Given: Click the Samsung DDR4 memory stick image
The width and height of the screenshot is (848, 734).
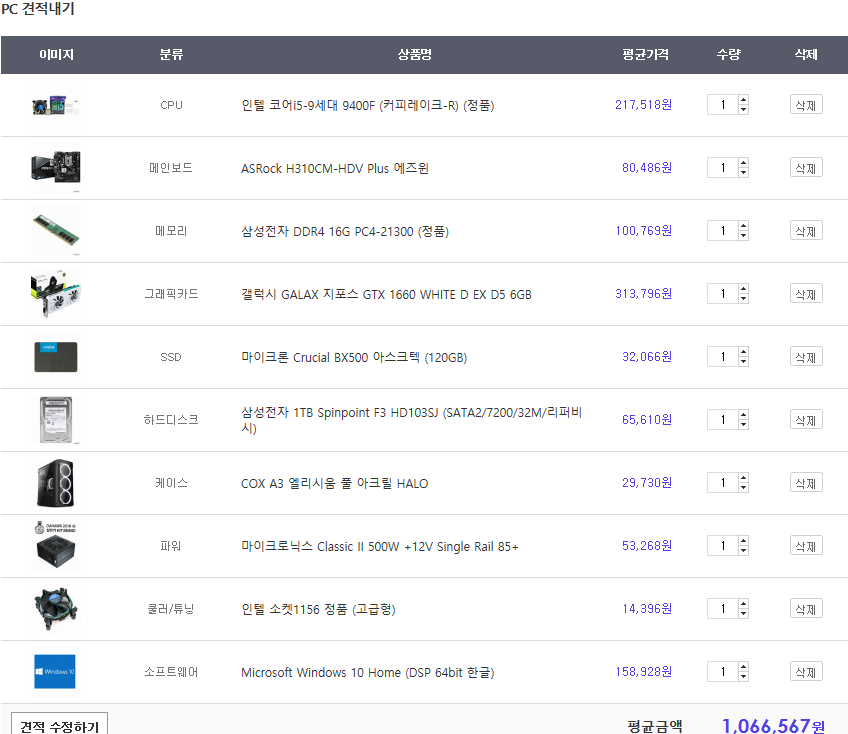Looking at the screenshot, I should click(x=56, y=231).
